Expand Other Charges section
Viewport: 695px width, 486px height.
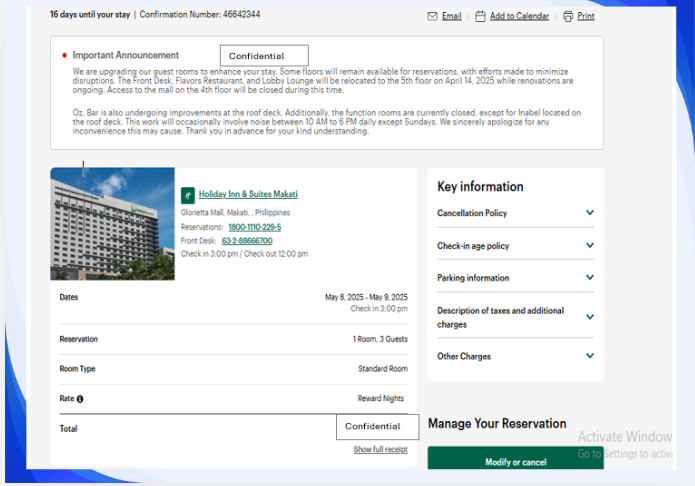(x=515, y=357)
